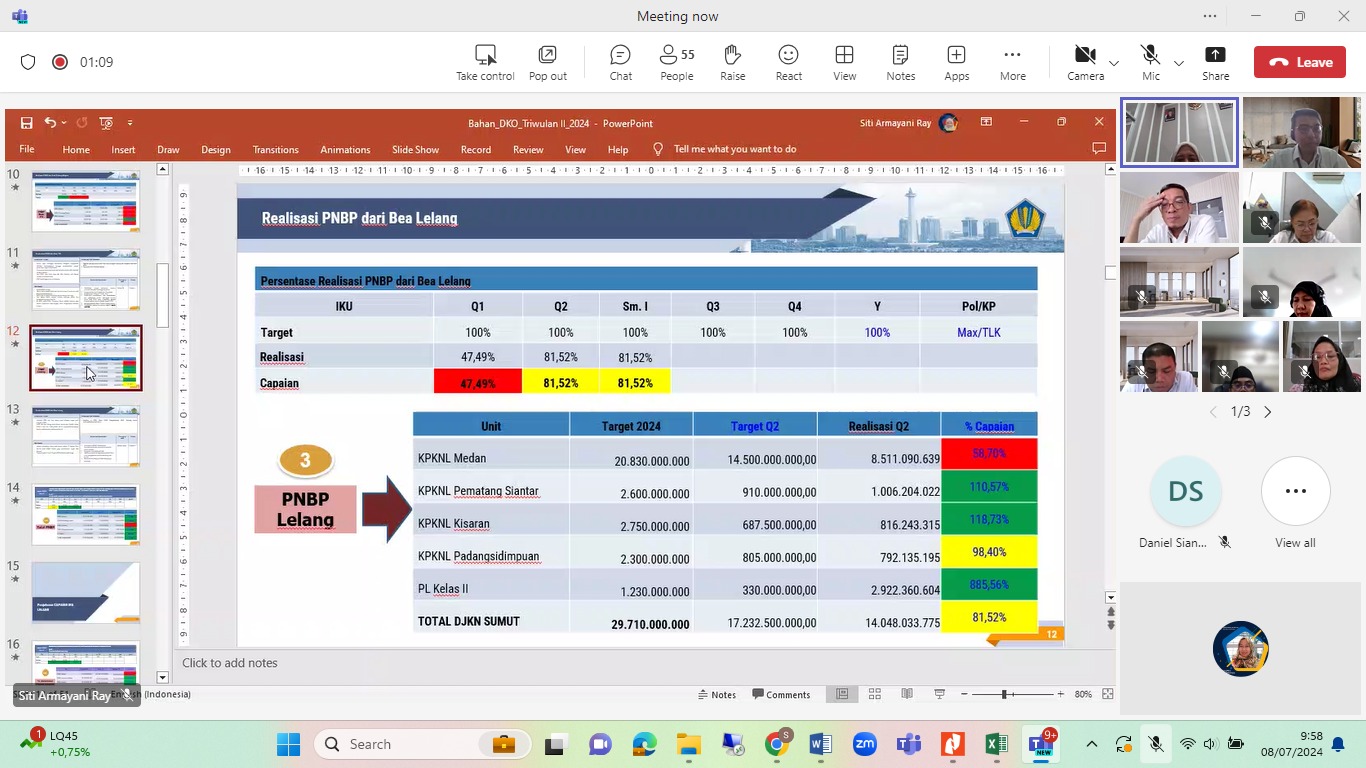The image size is (1366, 768).
Task: Open the View layout menu
Action: click(x=844, y=62)
